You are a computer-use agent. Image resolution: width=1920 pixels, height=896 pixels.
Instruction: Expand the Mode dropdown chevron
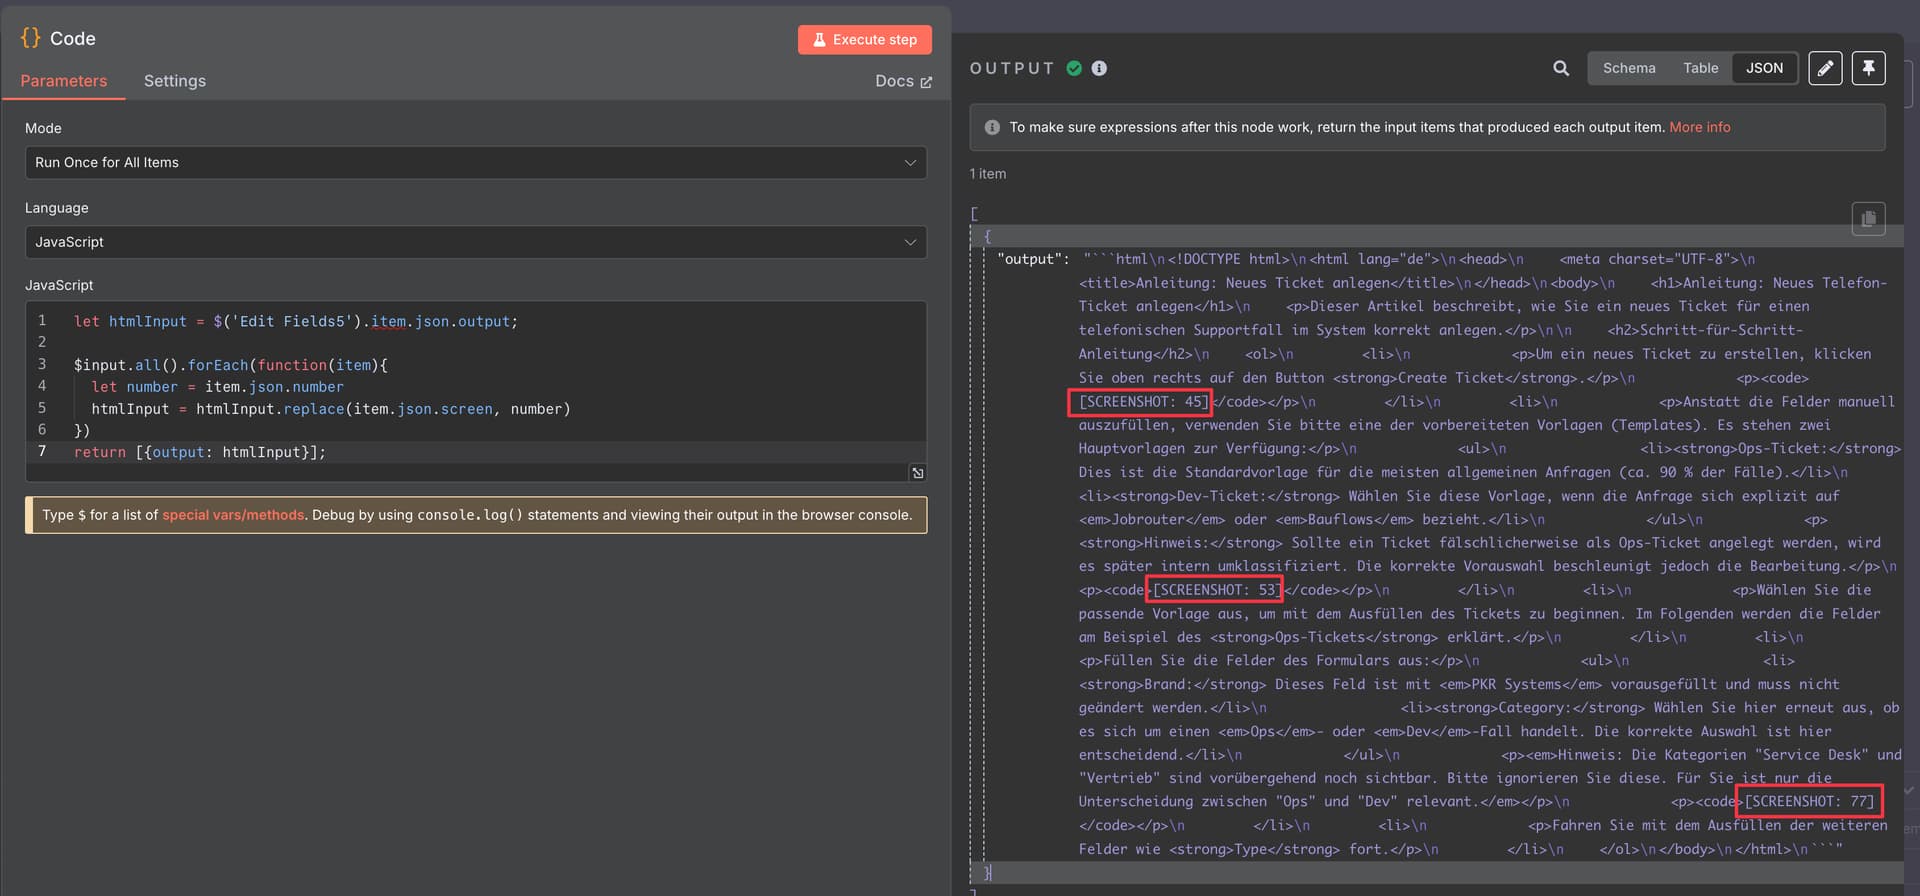pos(910,162)
